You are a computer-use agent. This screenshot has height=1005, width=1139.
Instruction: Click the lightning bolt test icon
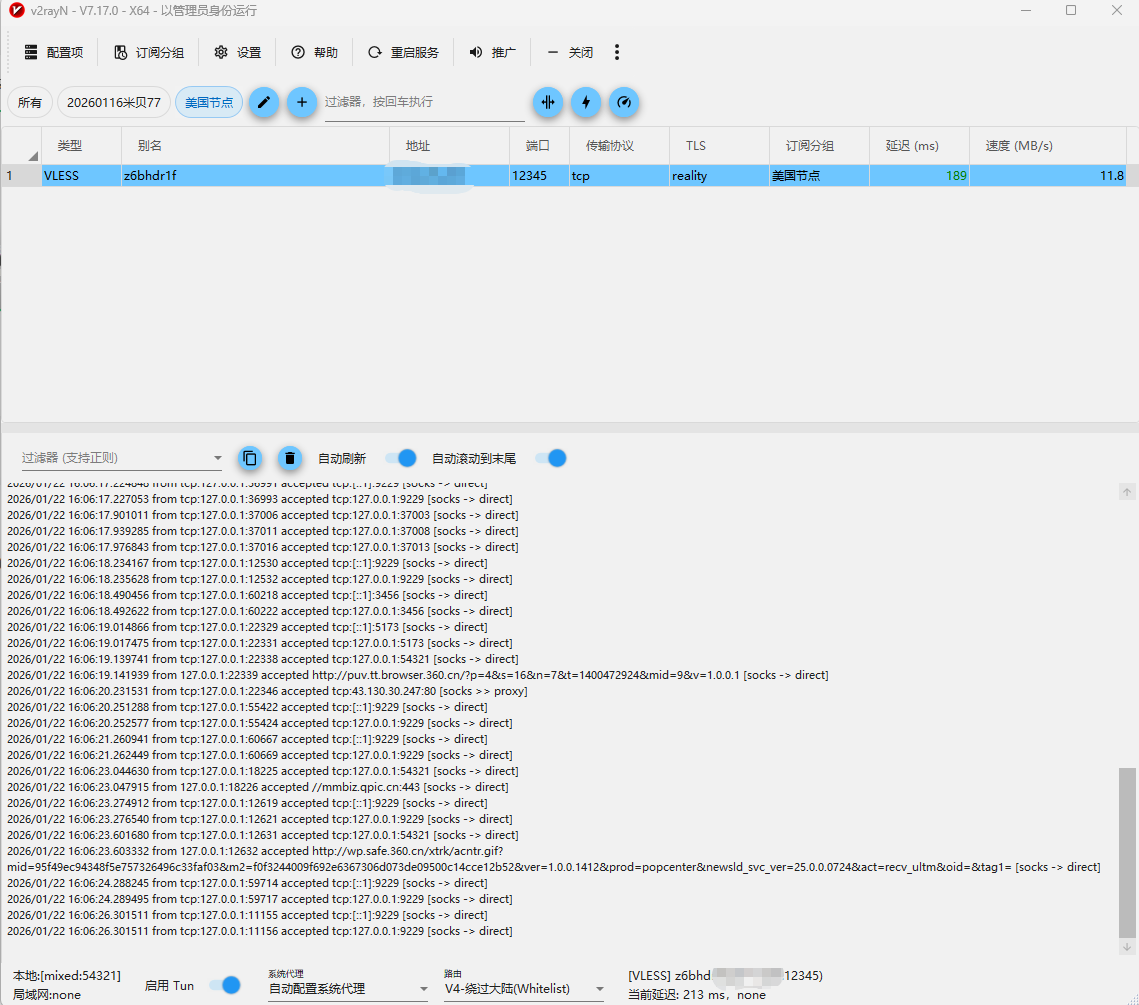(x=586, y=102)
